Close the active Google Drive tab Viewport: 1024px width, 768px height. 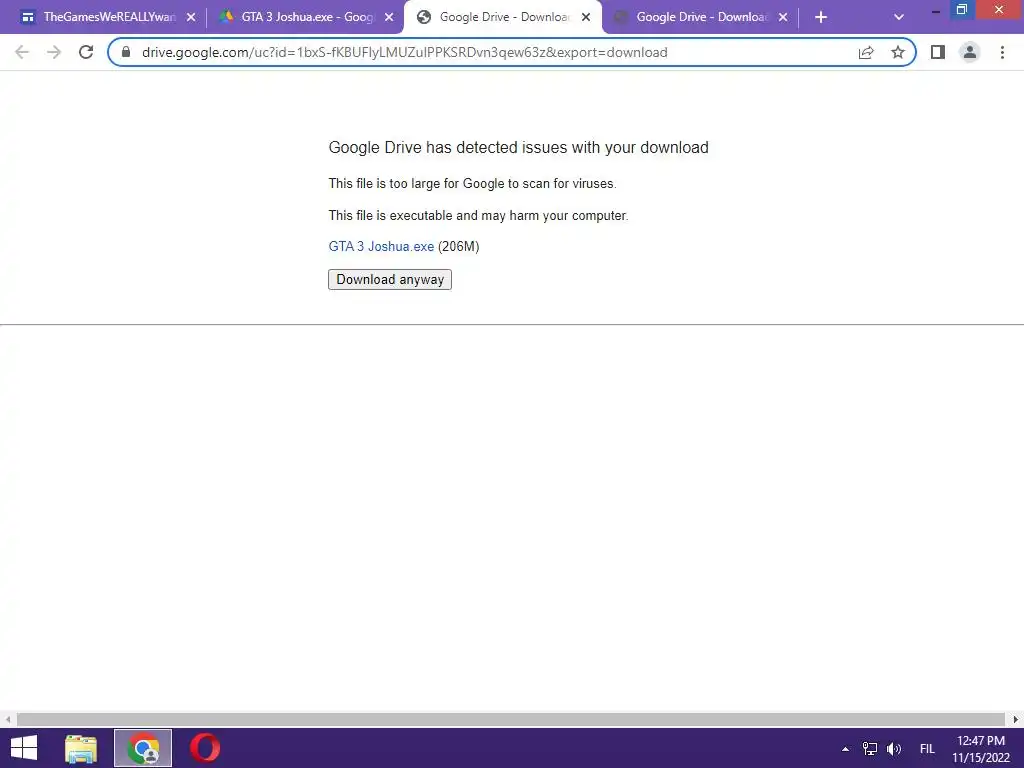(x=586, y=17)
